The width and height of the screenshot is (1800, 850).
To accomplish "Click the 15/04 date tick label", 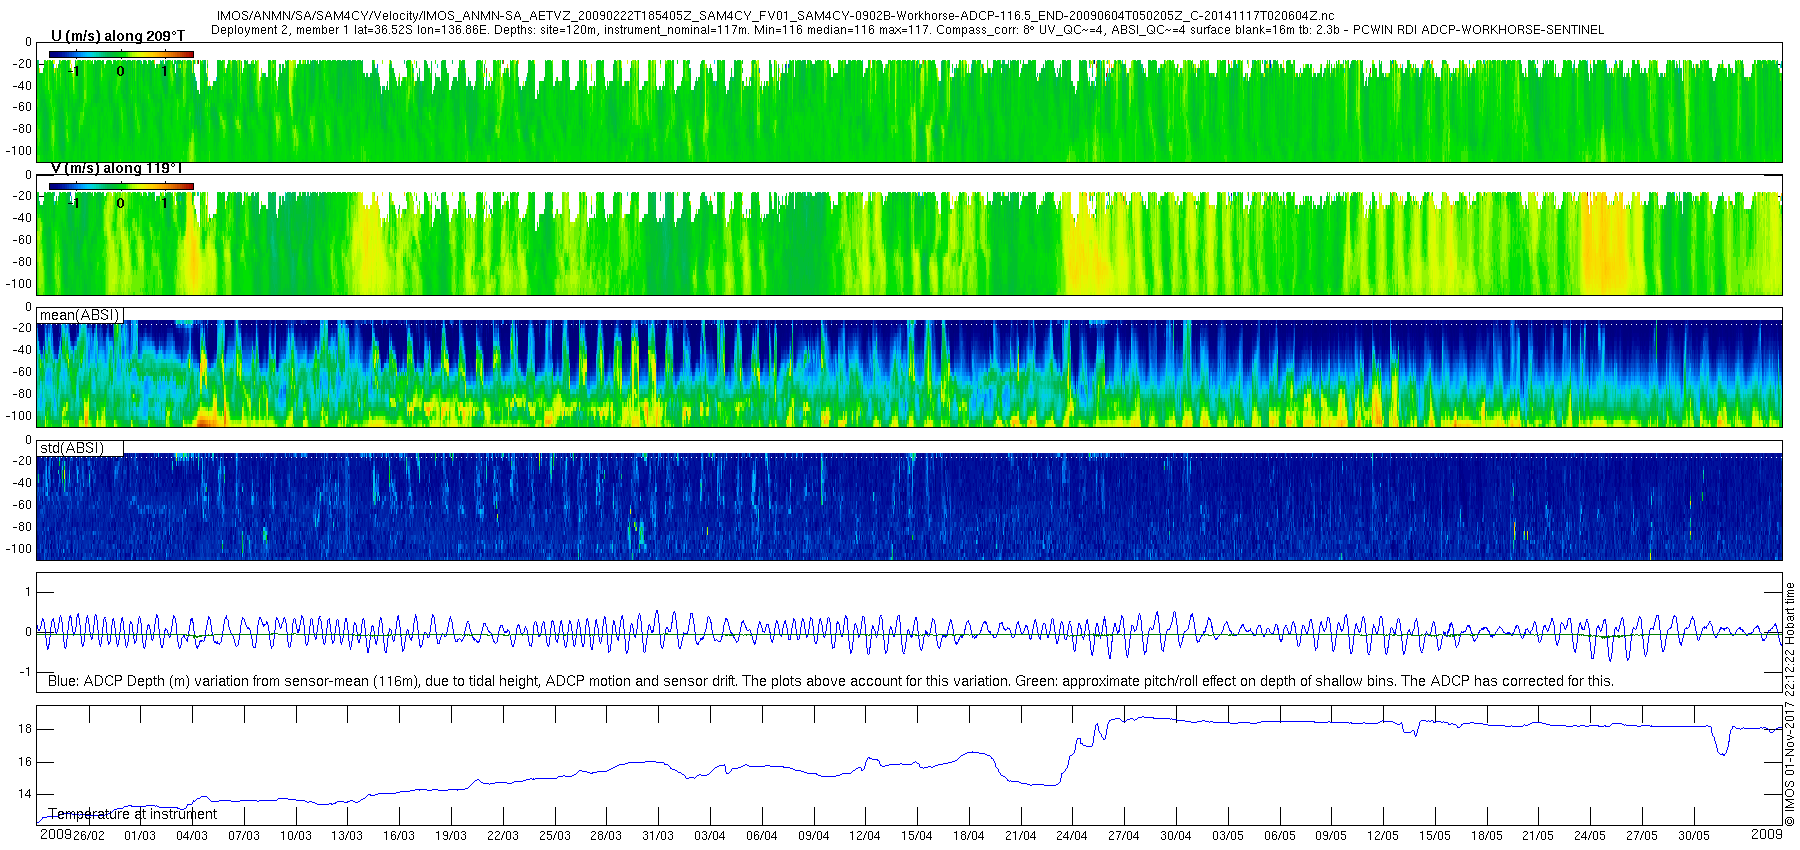I will click(917, 836).
